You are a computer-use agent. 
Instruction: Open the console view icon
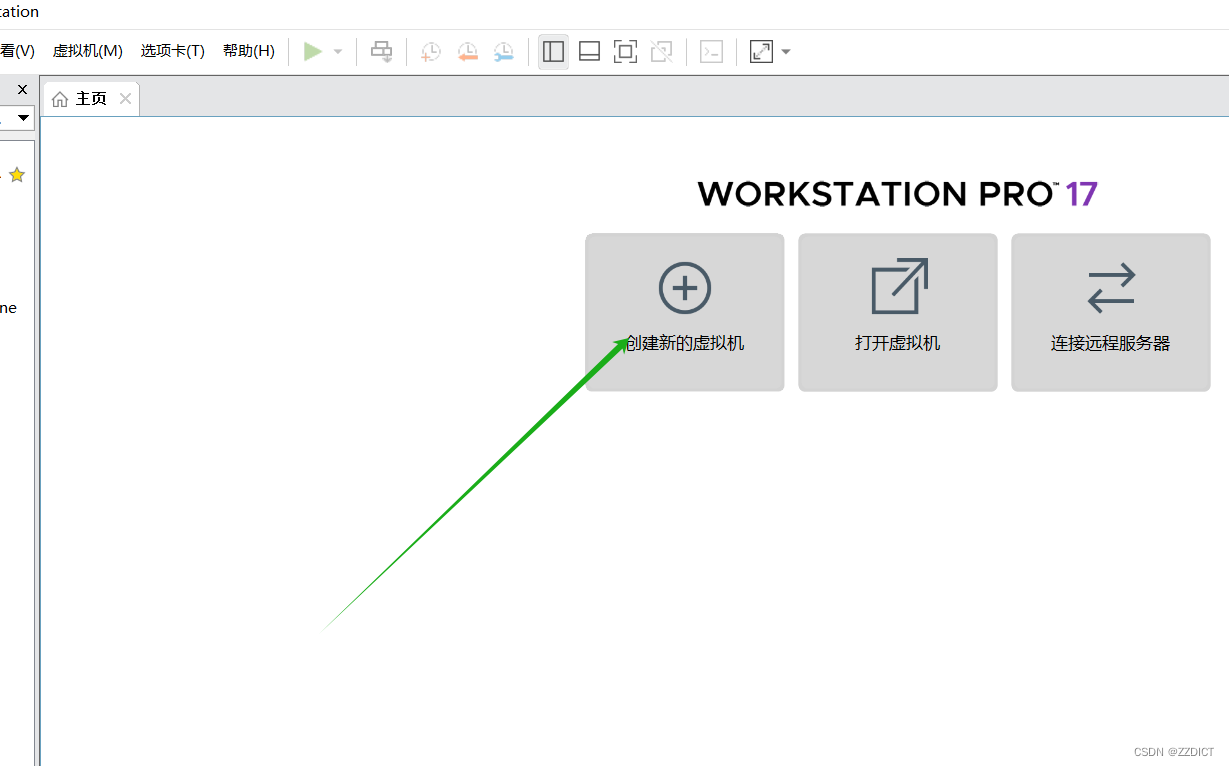[711, 51]
